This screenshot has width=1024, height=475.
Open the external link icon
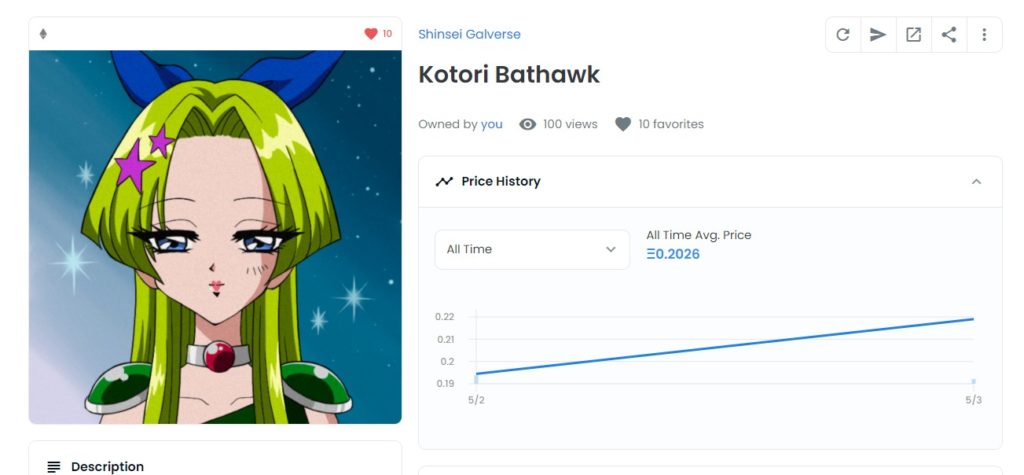(x=913, y=35)
